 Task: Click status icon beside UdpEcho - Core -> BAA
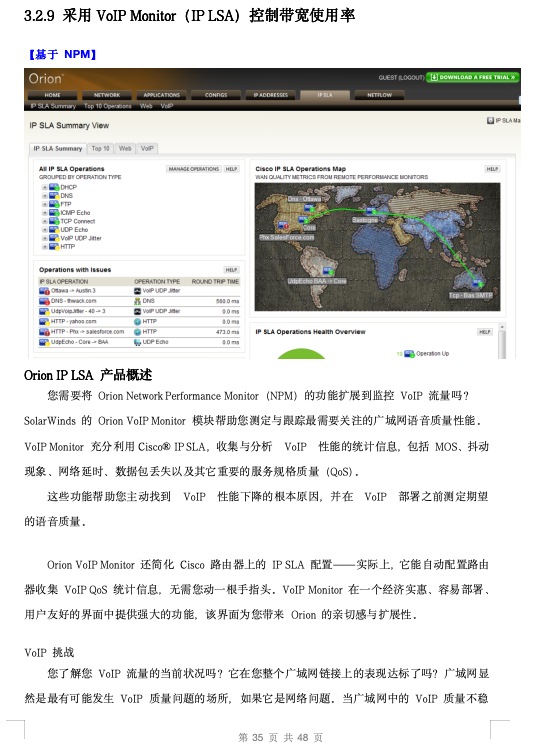(44, 342)
